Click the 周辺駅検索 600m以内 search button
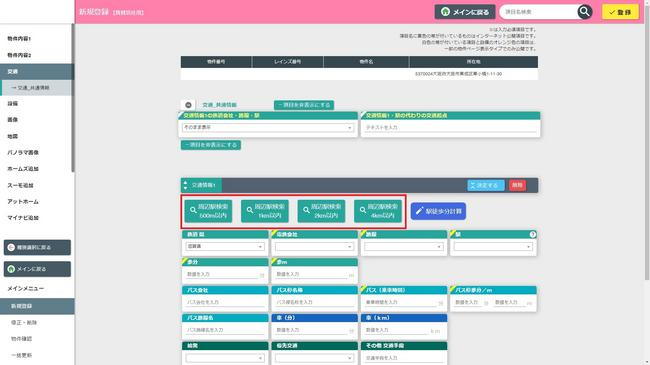 209,211
